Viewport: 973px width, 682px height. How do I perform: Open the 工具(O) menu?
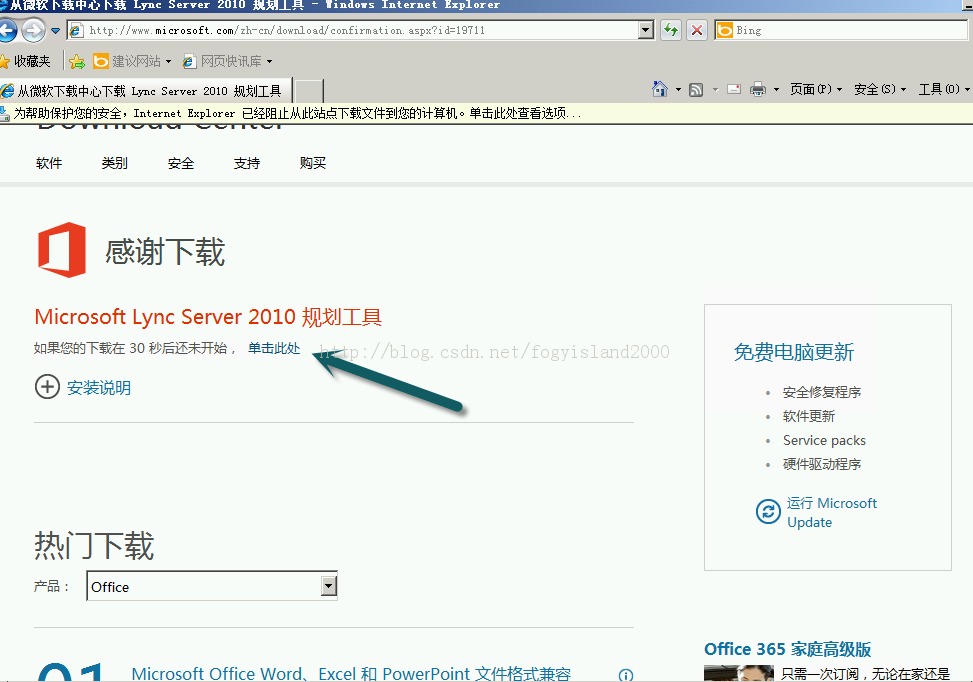click(944, 89)
